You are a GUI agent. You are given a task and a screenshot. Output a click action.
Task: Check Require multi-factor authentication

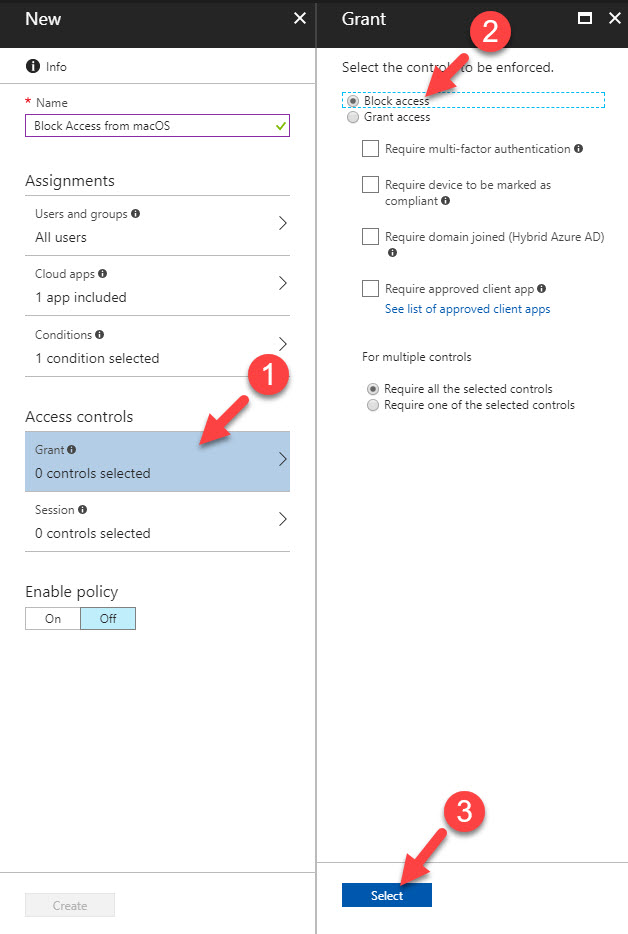[371, 148]
